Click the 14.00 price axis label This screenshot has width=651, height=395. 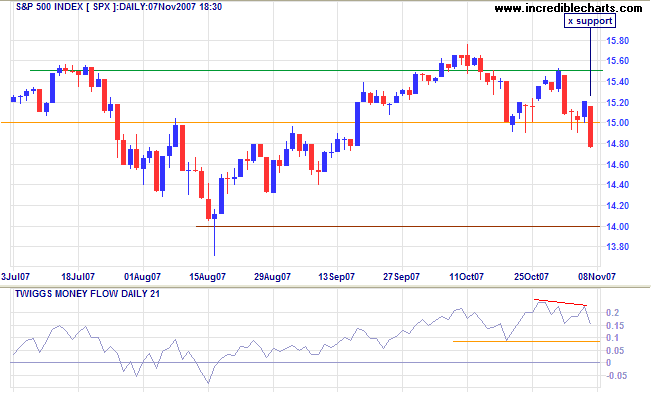[618, 226]
